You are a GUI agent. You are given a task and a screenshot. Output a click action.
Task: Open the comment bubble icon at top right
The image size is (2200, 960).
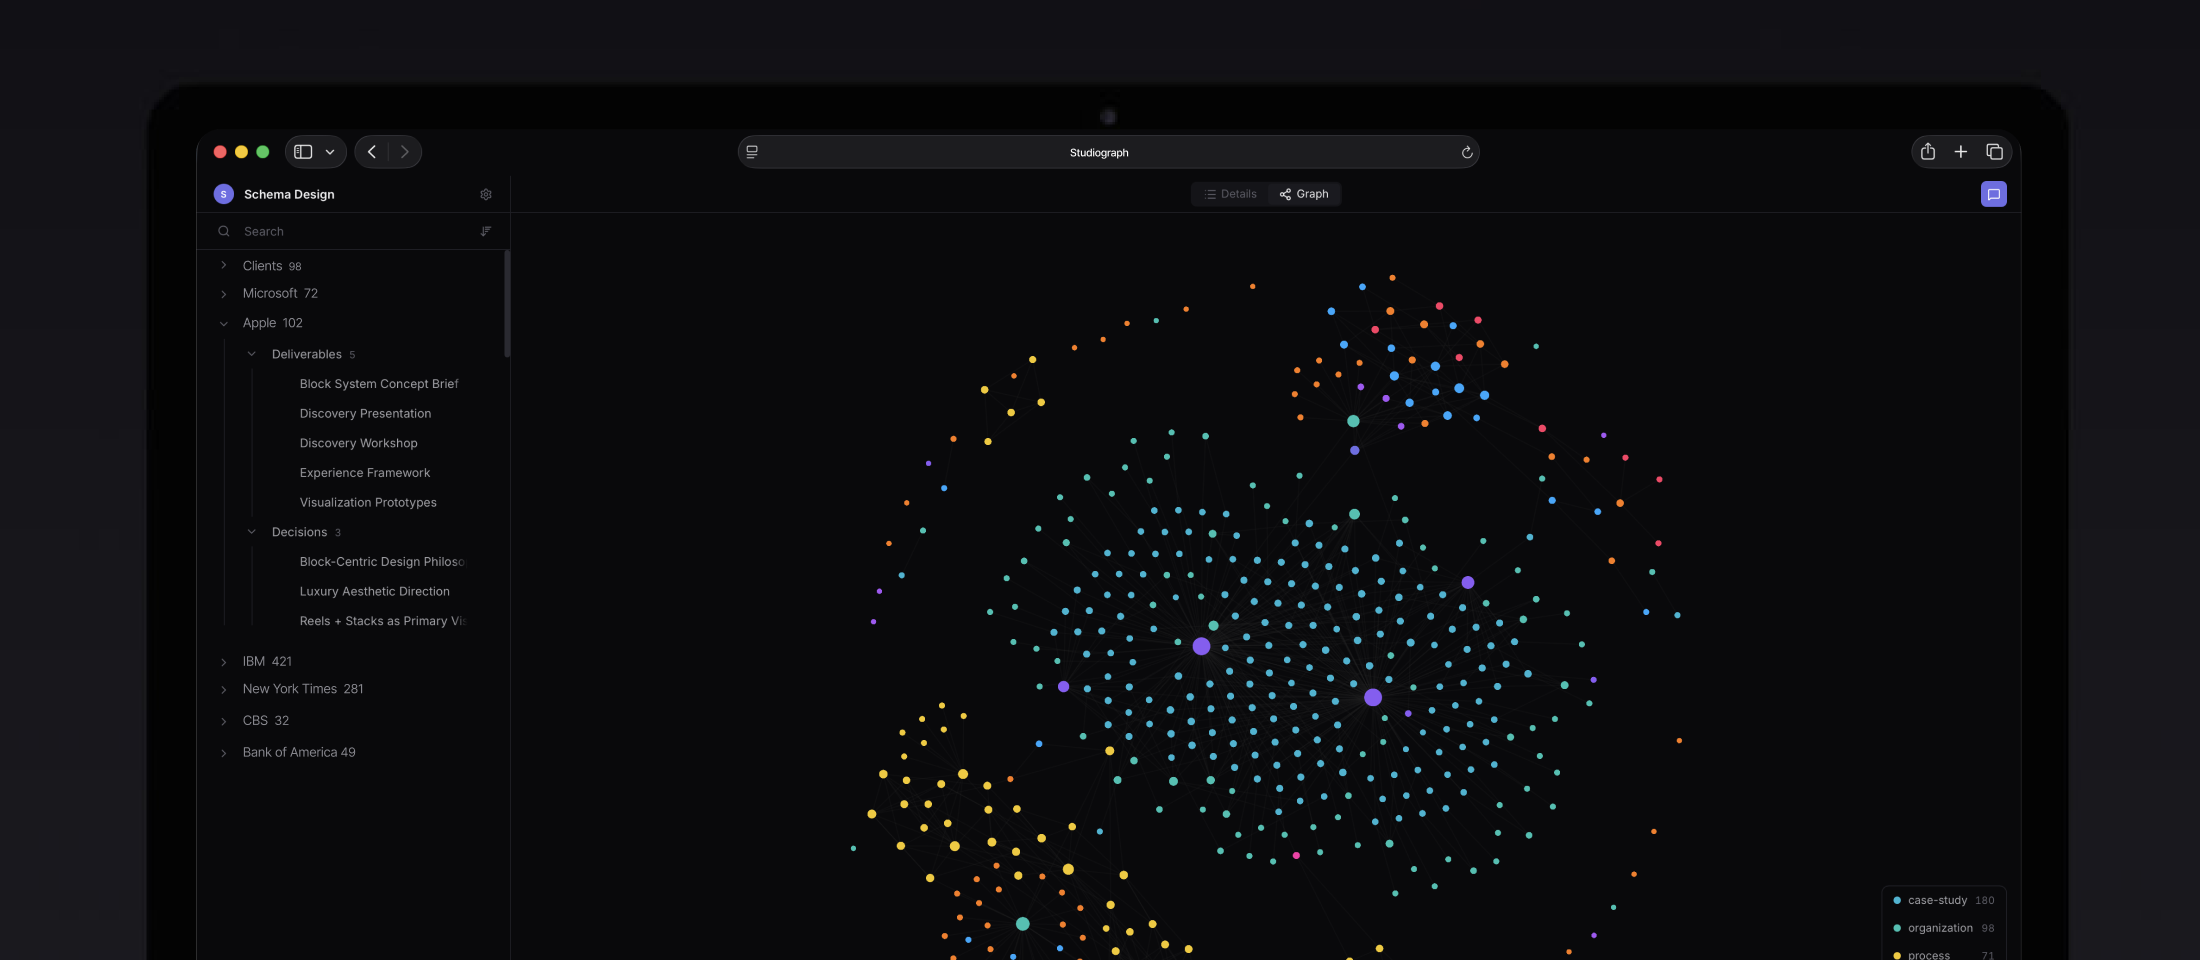(1994, 194)
